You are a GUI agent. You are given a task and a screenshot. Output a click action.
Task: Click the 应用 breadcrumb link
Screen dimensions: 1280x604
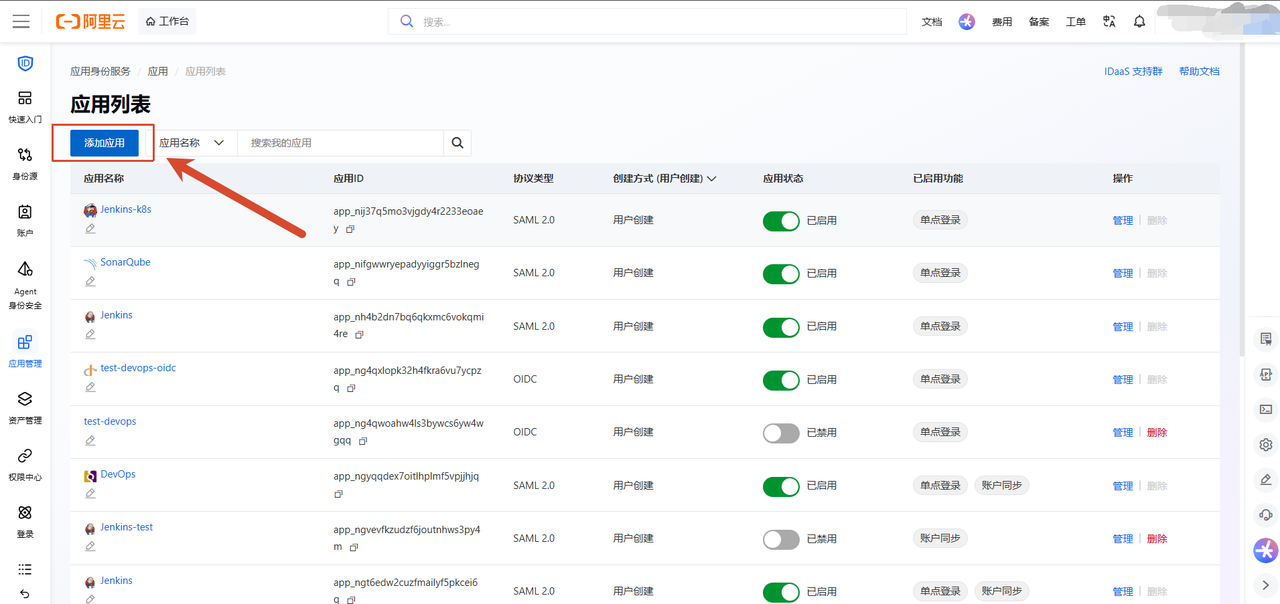tap(158, 71)
